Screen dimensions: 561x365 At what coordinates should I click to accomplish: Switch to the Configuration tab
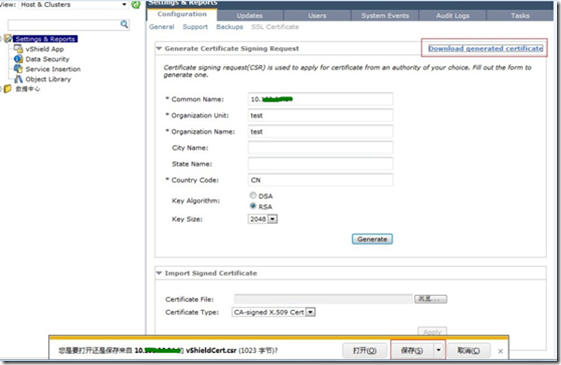click(182, 14)
